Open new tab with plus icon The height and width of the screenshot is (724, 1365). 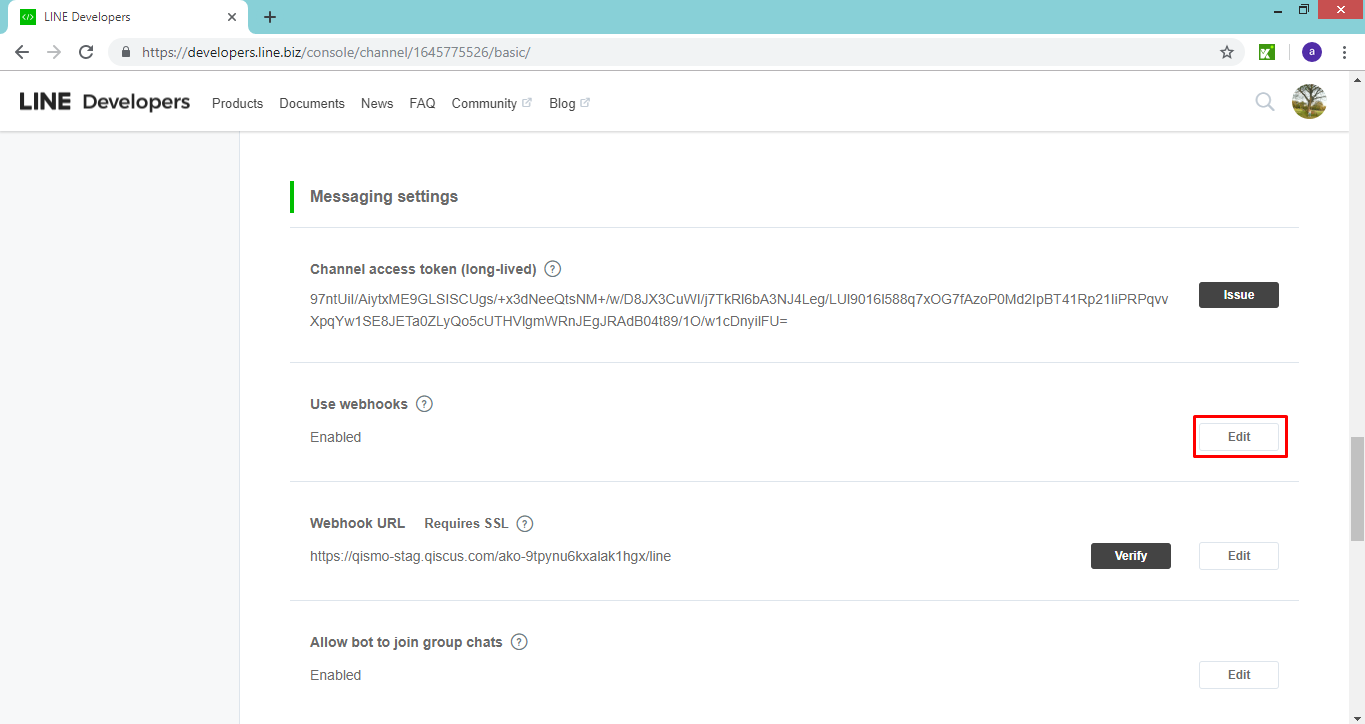click(270, 17)
